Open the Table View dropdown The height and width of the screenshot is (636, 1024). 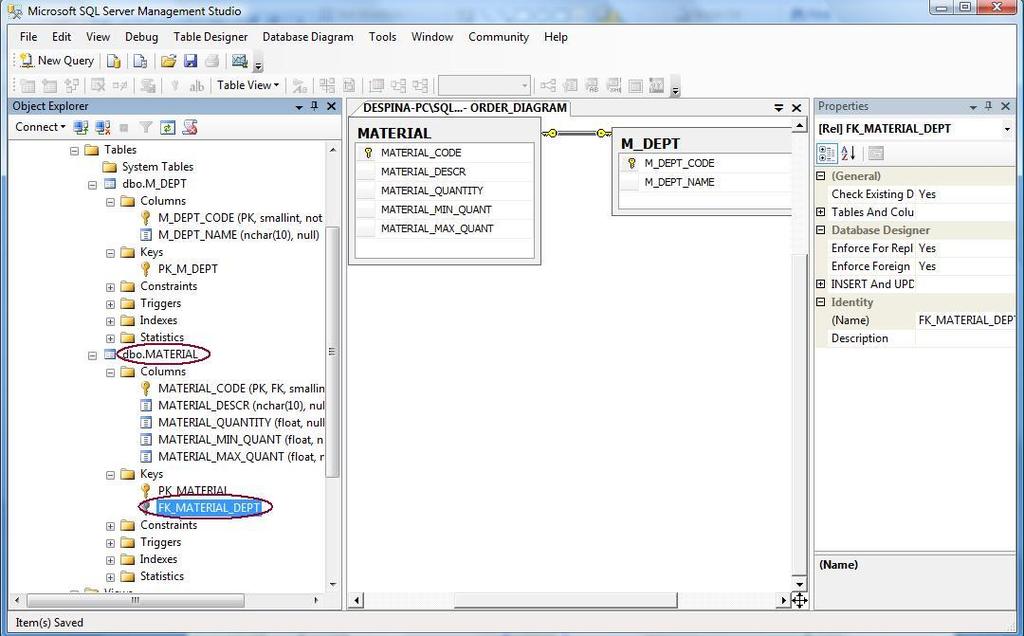(248, 85)
